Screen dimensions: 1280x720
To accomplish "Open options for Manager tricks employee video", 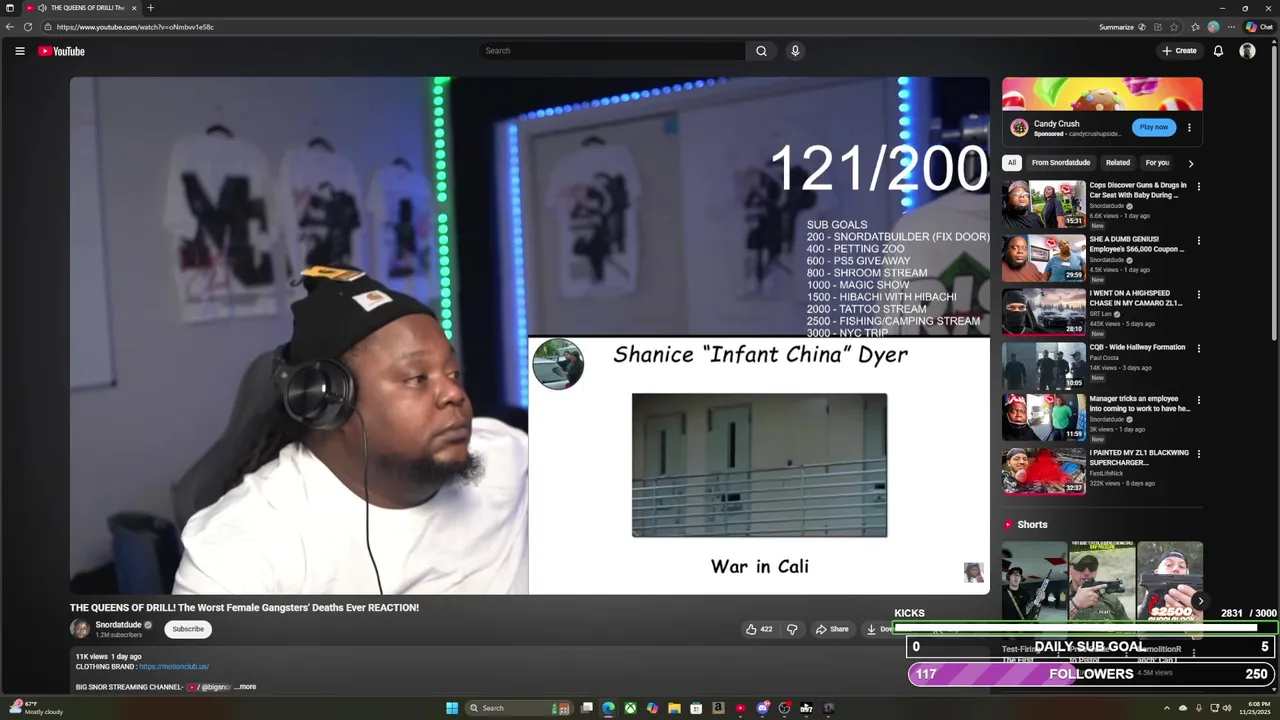I will [x=1199, y=400].
